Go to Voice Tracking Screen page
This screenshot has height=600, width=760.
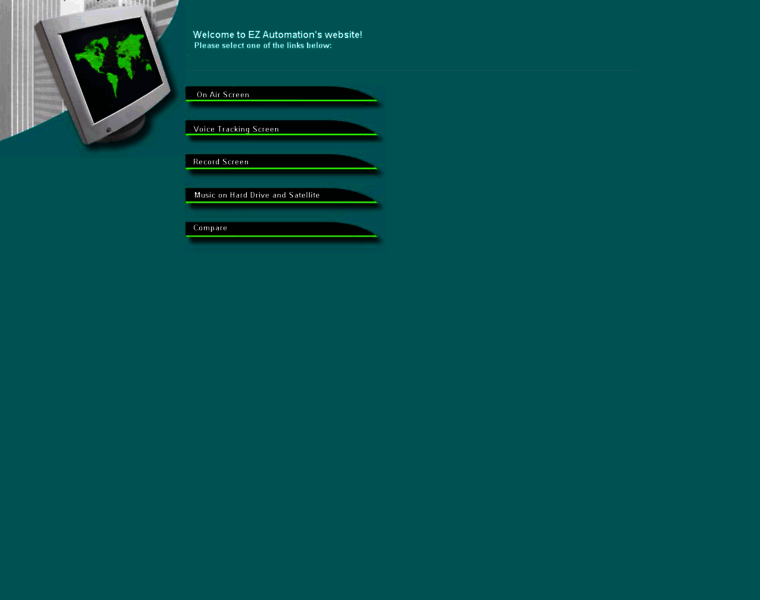pyautogui.click(x=282, y=128)
